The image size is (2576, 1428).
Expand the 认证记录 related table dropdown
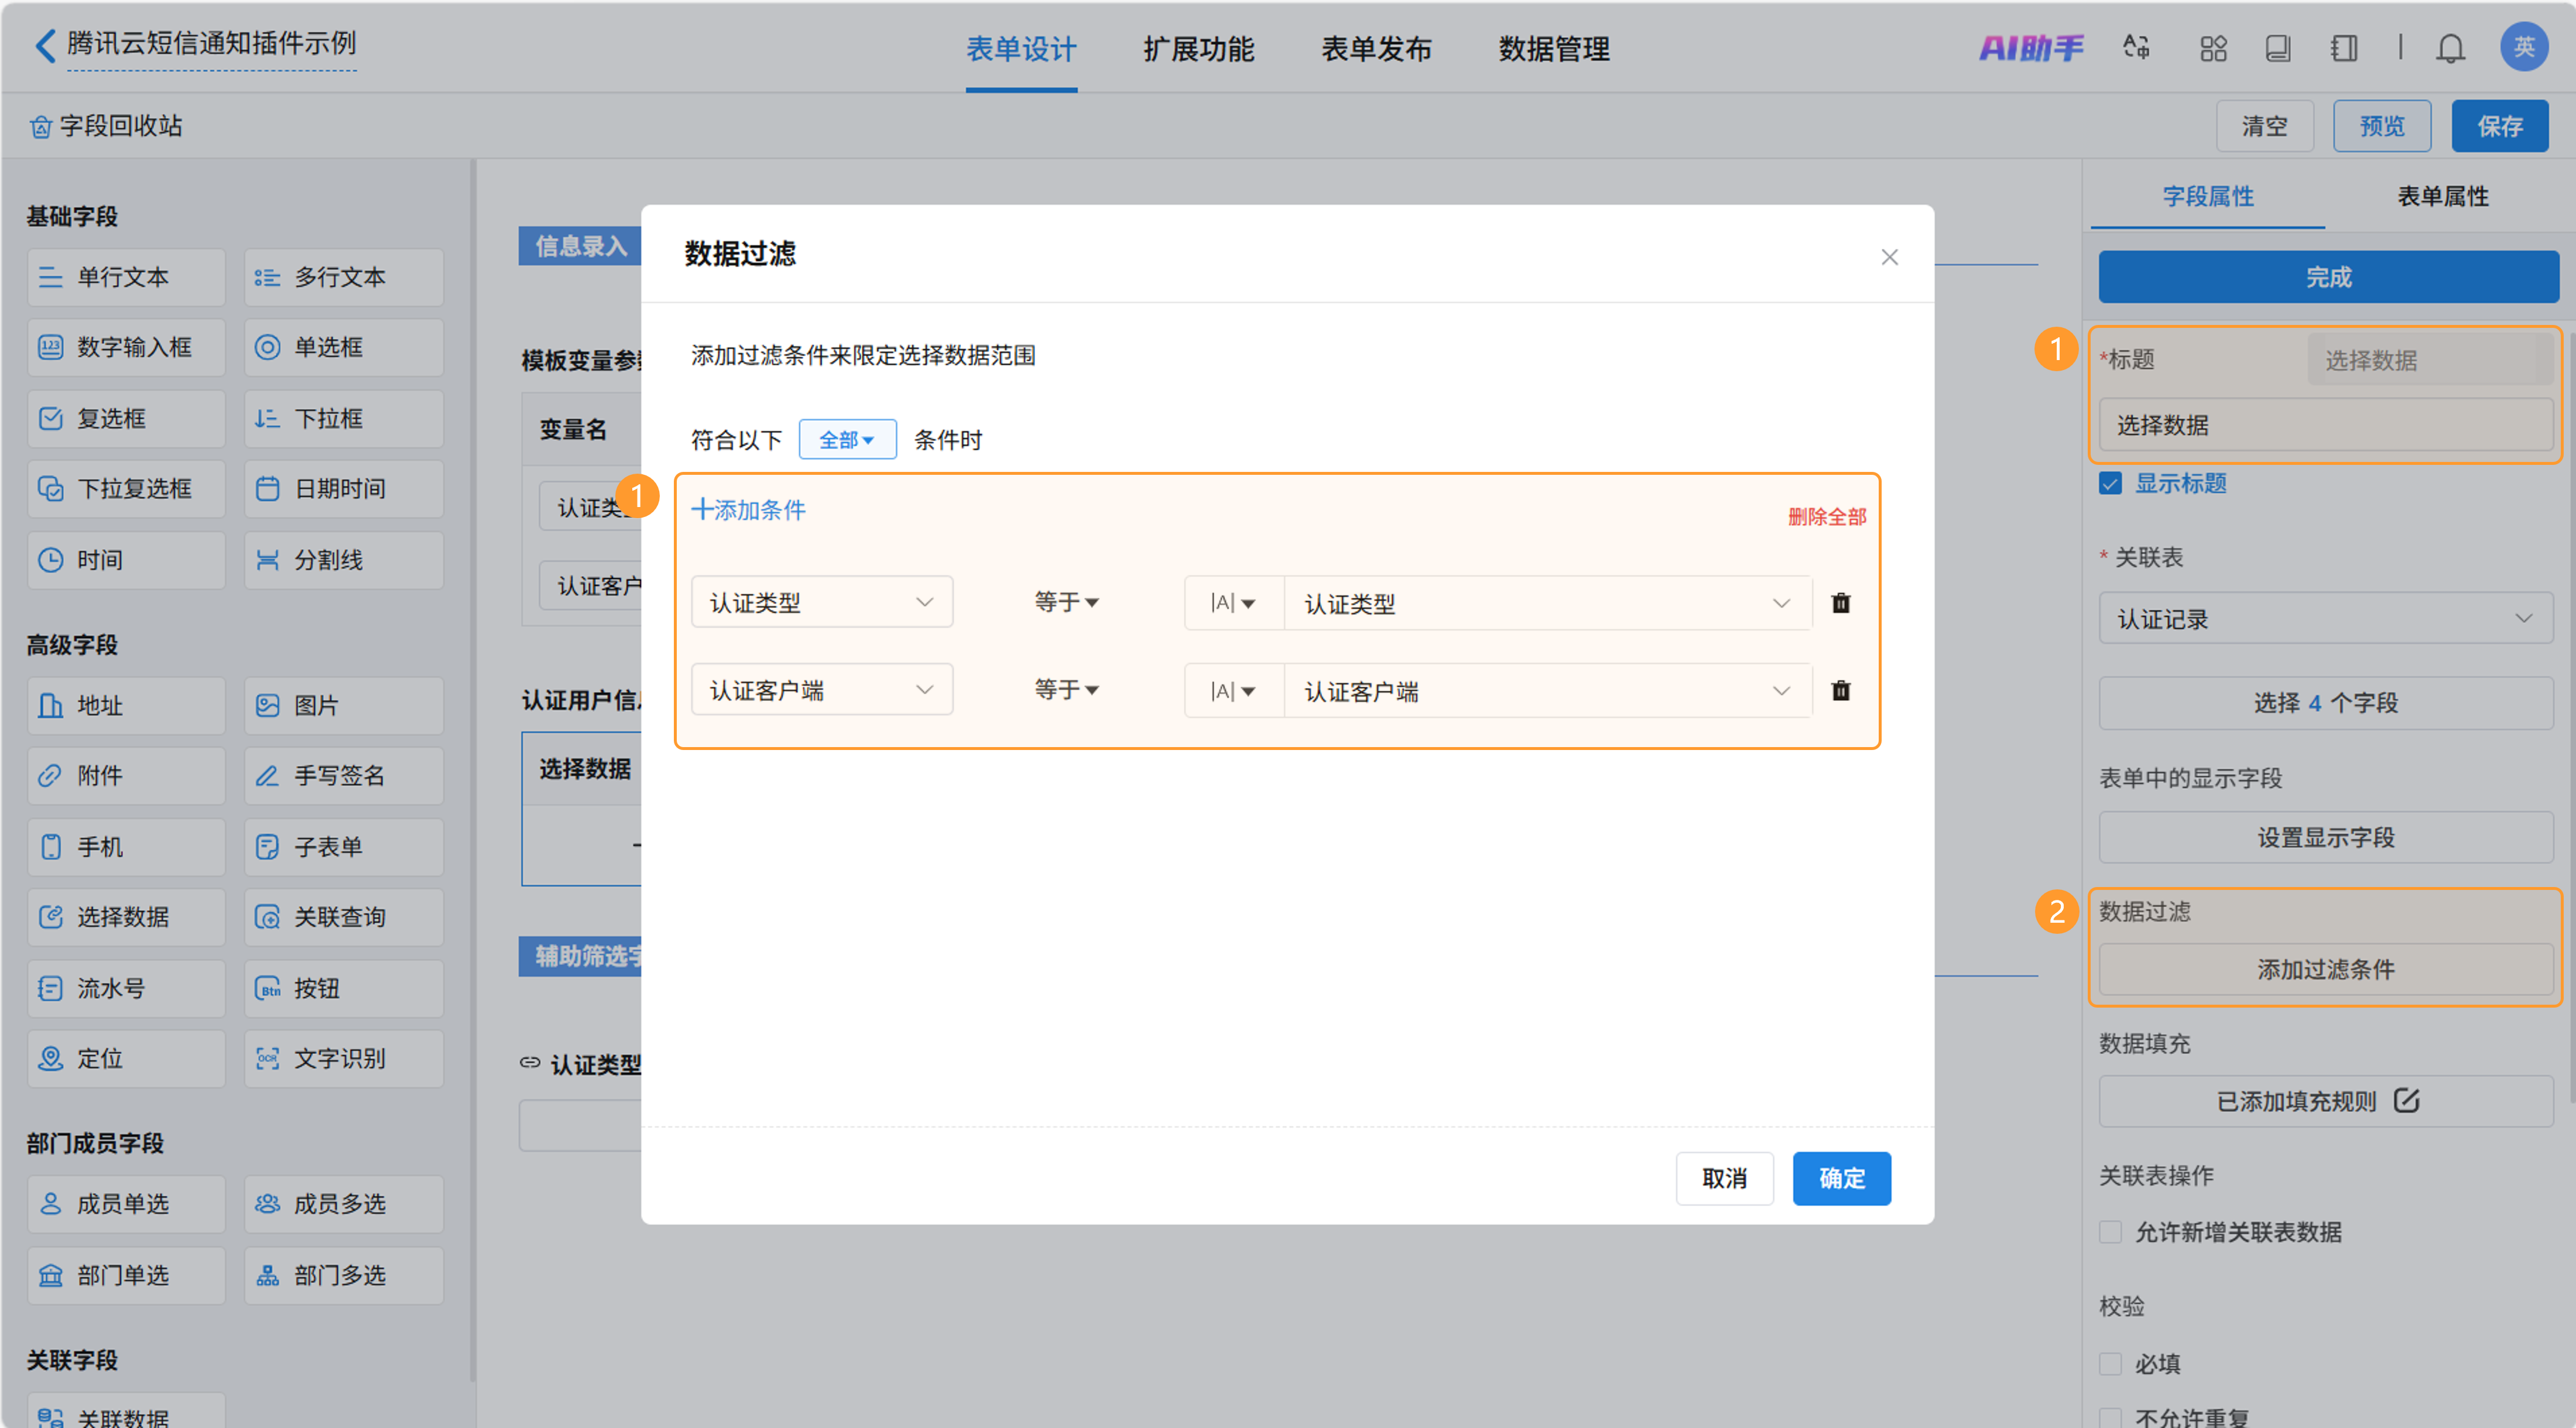coord(2325,619)
